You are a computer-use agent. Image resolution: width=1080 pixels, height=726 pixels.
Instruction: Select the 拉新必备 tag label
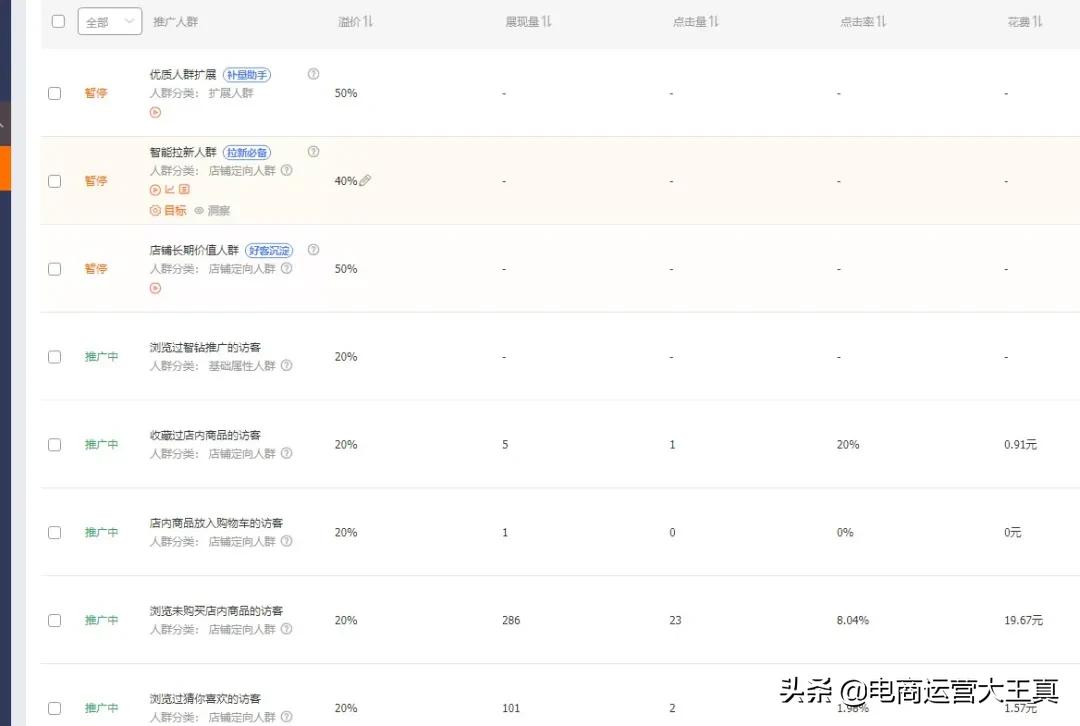[249, 152]
